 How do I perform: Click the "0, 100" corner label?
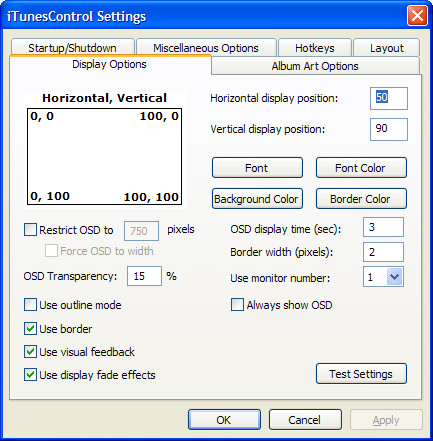coord(50,196)
